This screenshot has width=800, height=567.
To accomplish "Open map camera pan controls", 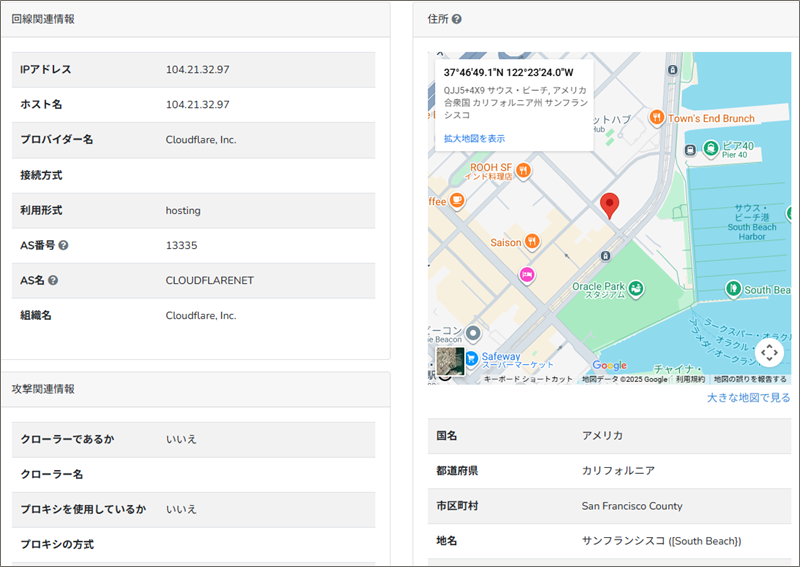I will (768, 352).
